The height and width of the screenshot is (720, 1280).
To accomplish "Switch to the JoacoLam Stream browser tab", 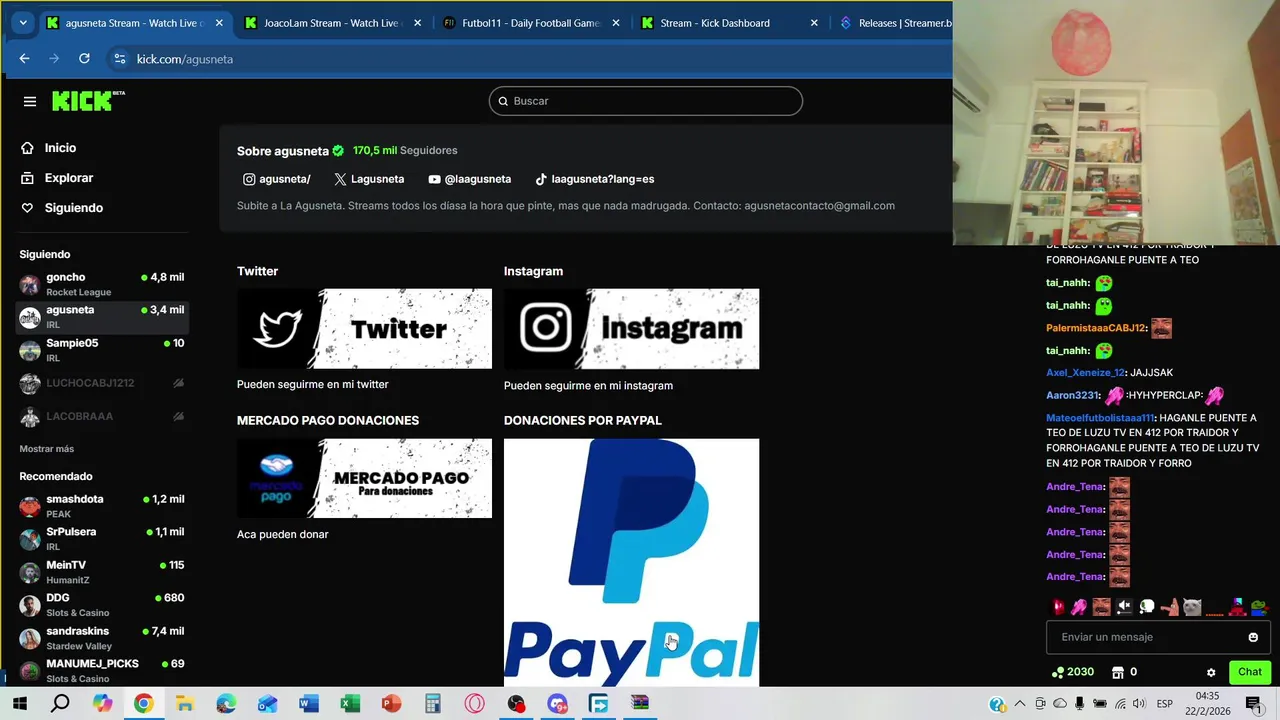I will click(x=332, y=23).
